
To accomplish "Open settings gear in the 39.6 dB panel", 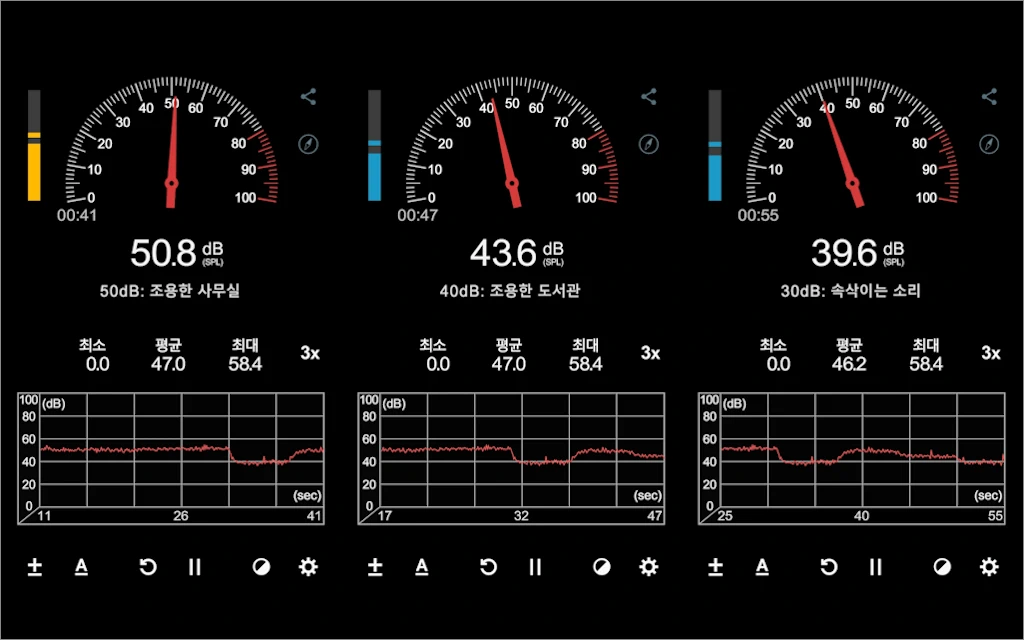I will click(989, 567).
